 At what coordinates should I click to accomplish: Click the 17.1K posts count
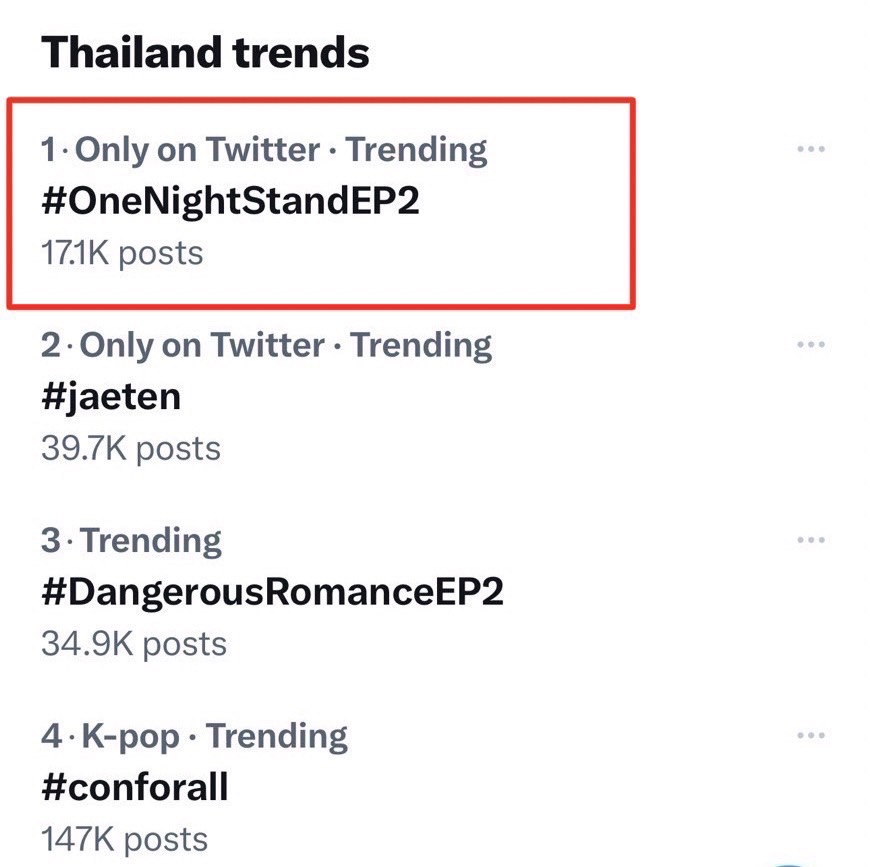pos(122,252)
